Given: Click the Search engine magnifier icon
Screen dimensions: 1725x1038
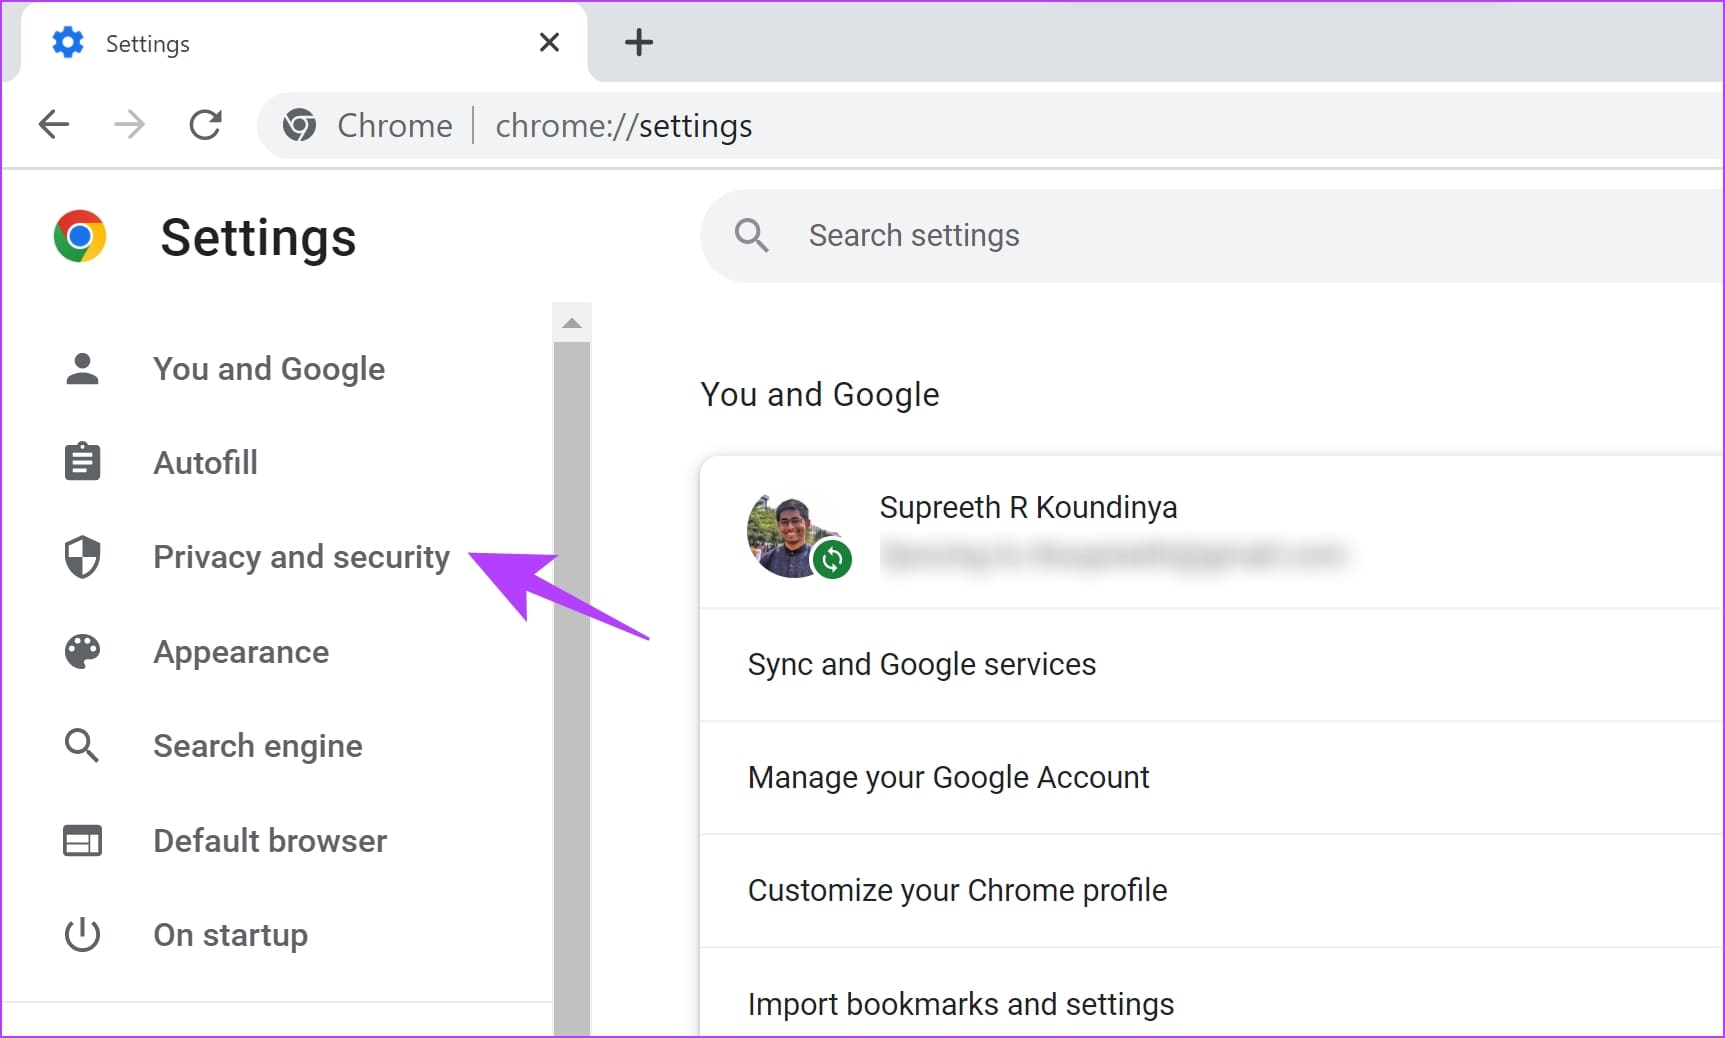Looking at the screenshot, I should pos(82,746).
